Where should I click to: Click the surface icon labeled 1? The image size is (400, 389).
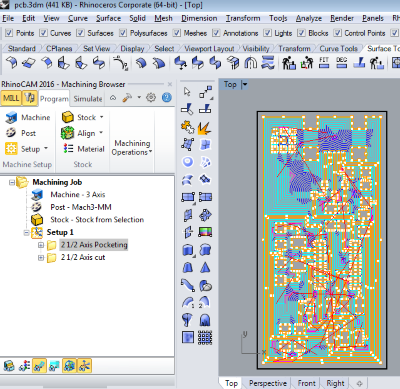188,302
